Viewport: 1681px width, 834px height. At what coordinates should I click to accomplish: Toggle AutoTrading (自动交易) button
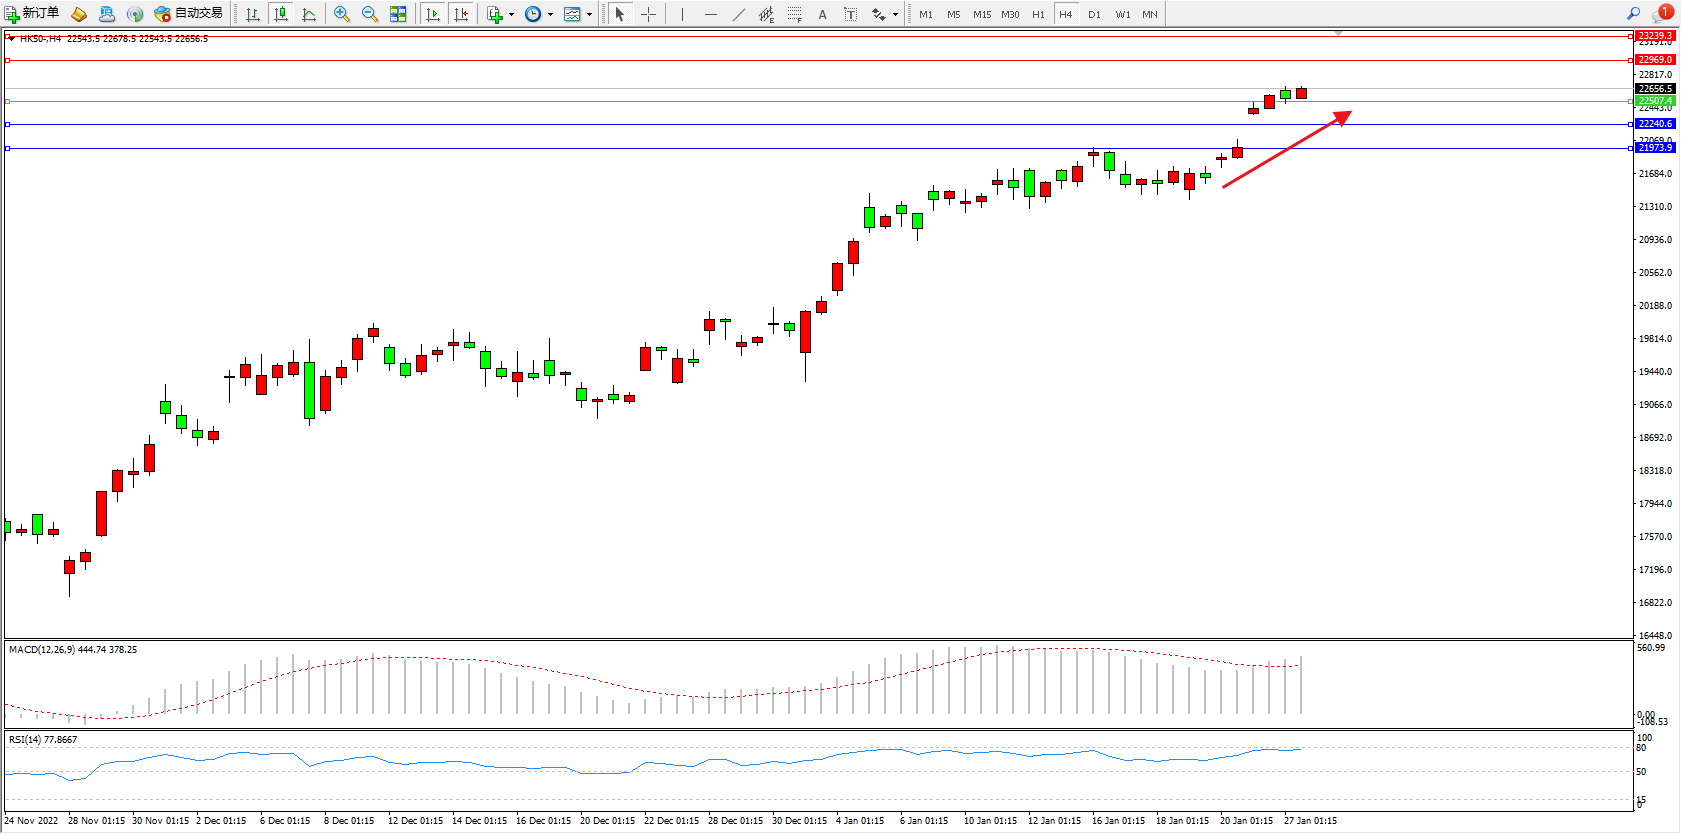click(188, 14)
